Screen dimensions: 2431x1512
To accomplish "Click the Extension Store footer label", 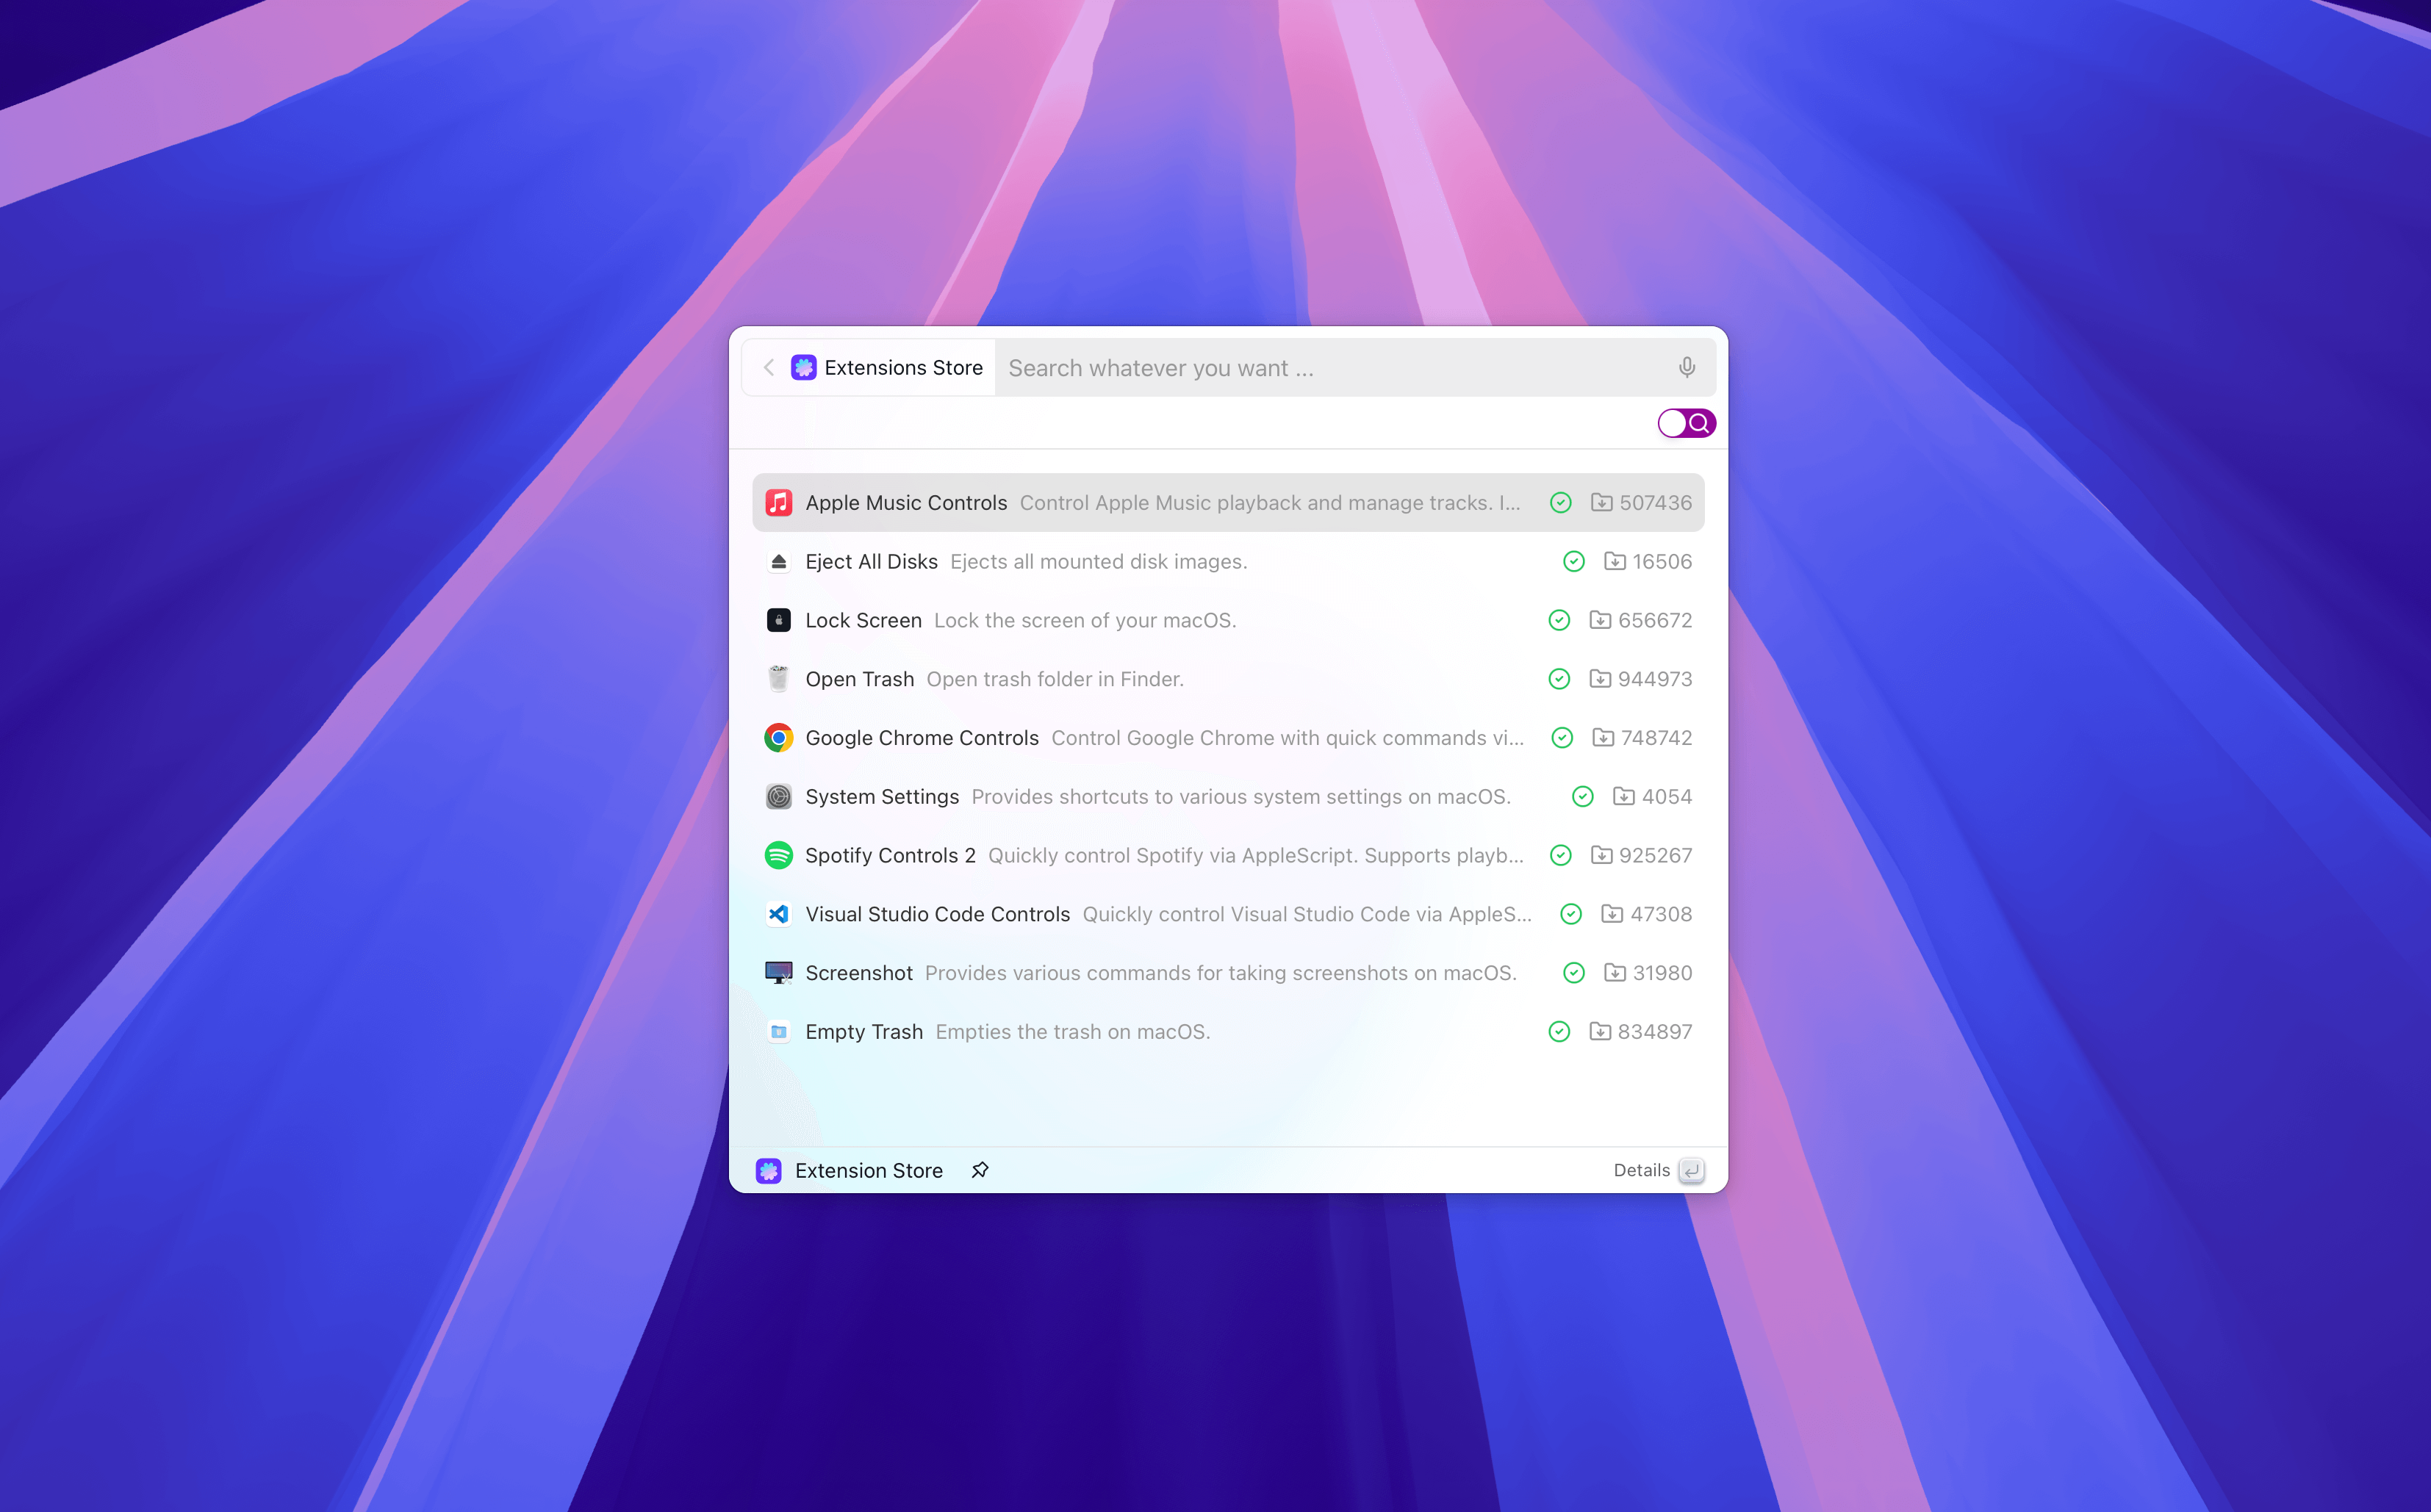I will [x=868, y=1170].
